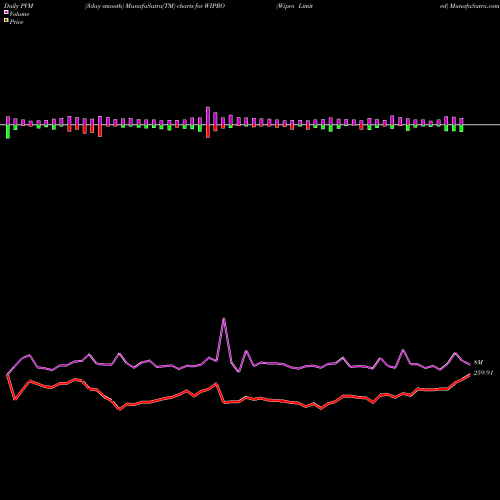
Task: Click the Price legend color swatch
Action: 6,21
